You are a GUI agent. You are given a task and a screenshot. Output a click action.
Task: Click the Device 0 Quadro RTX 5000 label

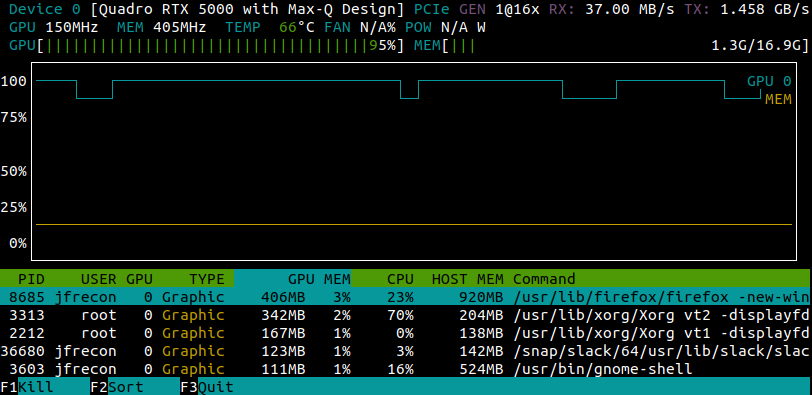click(207, 9)
